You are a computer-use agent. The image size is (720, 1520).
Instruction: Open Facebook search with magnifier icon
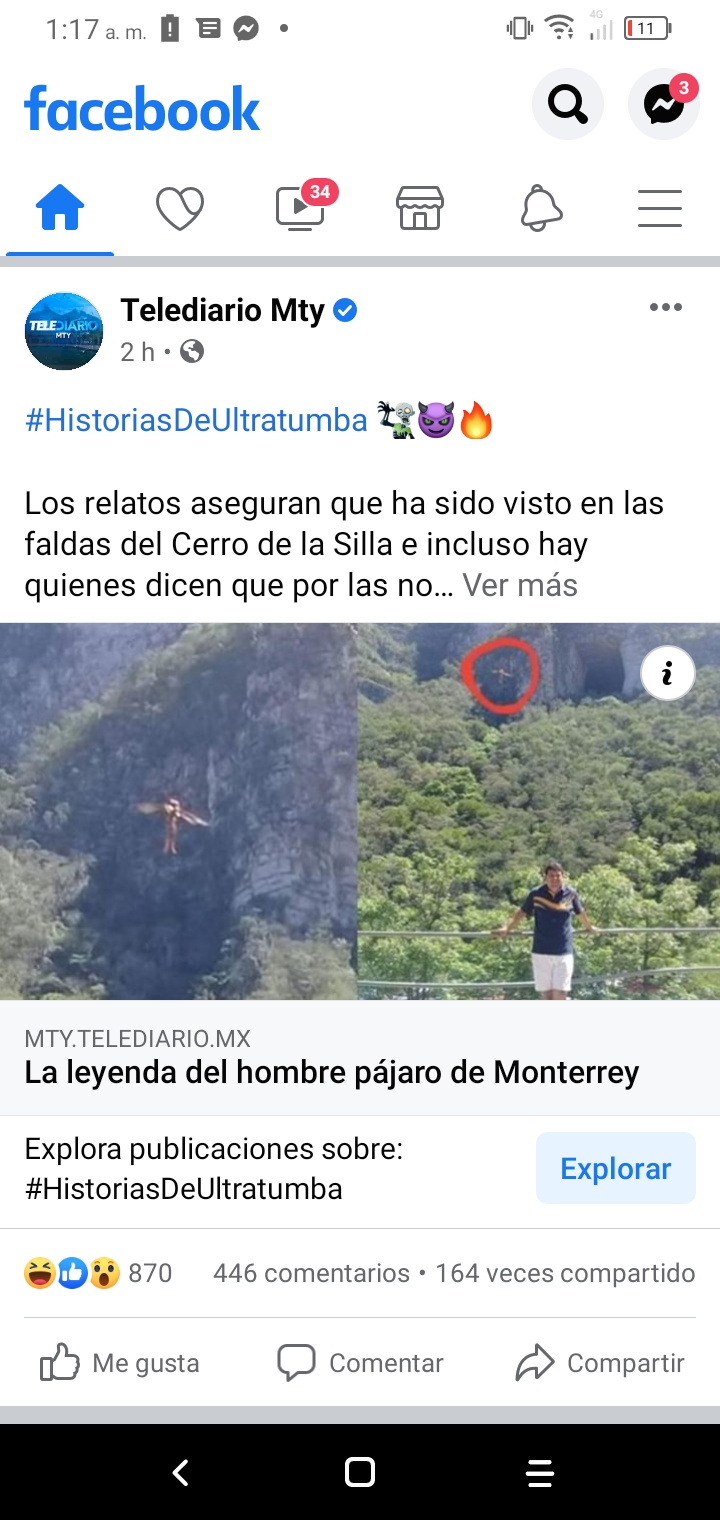567,103
